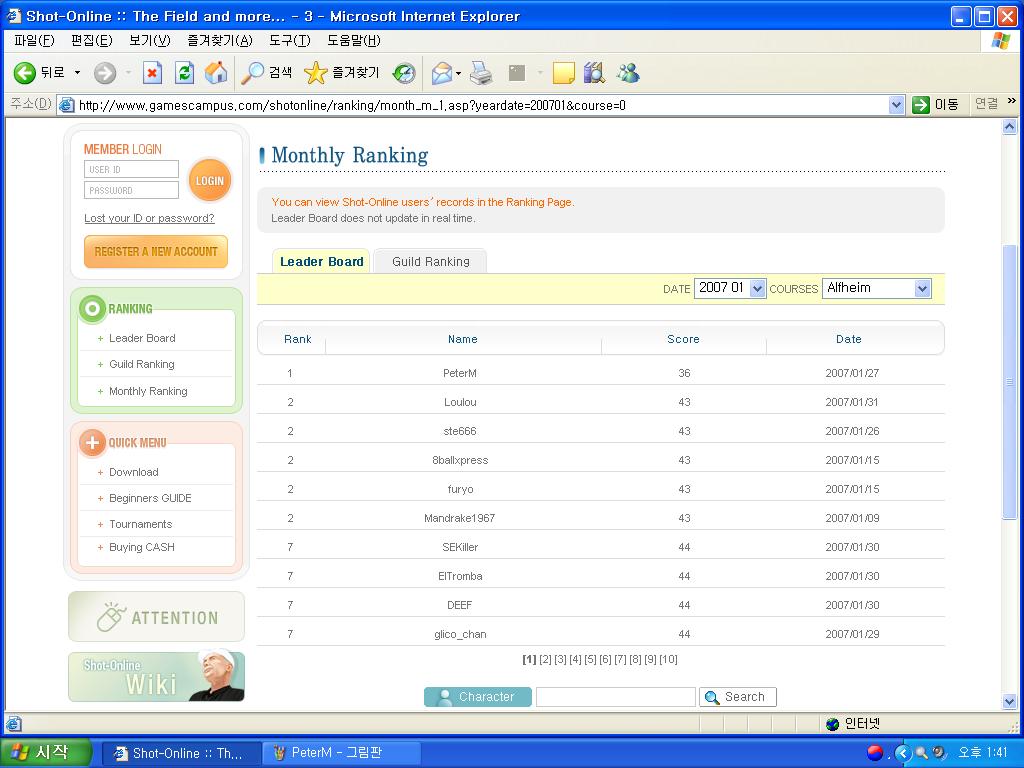Open the Buying CASH link

coord(142,547)
